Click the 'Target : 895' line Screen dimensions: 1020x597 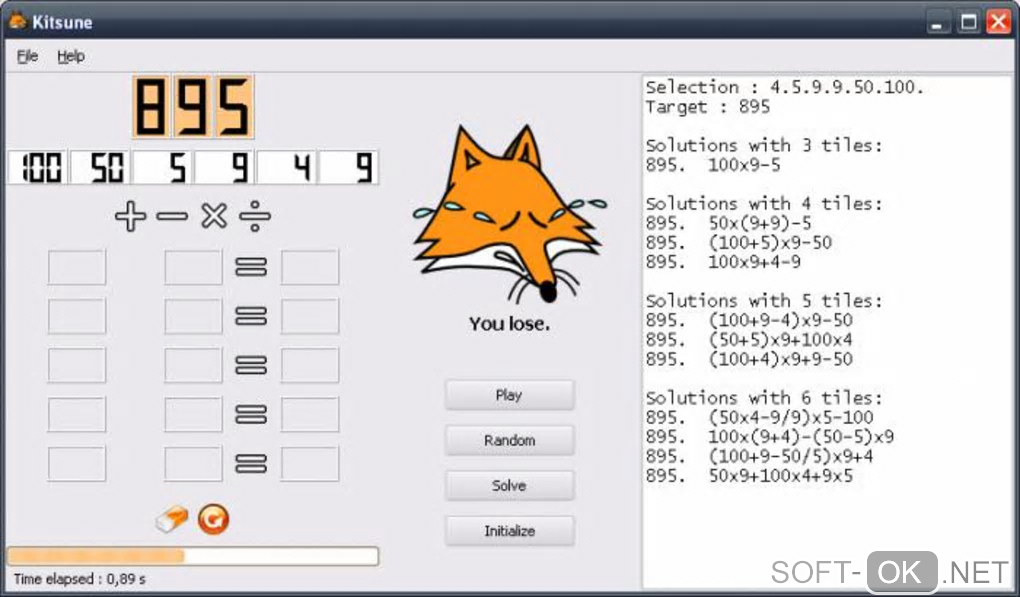(x=708, y=107)
